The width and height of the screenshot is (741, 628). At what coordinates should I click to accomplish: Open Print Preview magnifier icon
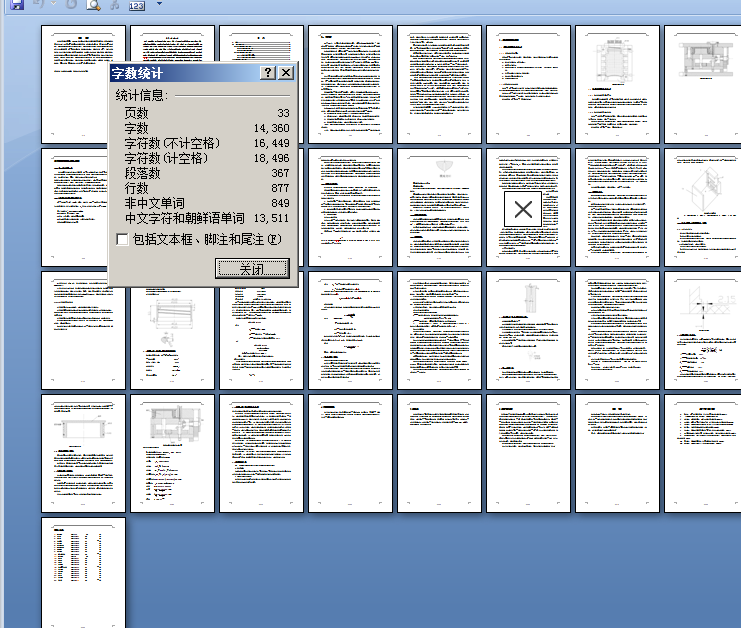point(94,5)
